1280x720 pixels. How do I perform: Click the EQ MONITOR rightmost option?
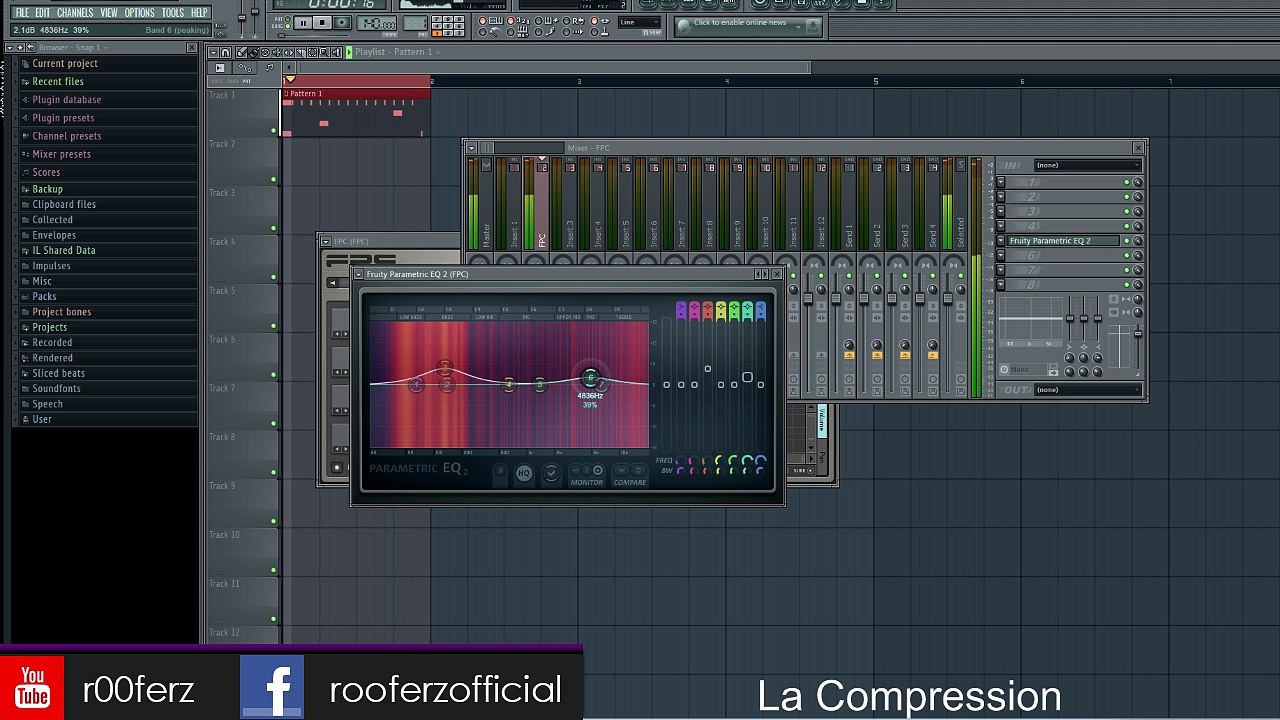[x=598, y=470]
